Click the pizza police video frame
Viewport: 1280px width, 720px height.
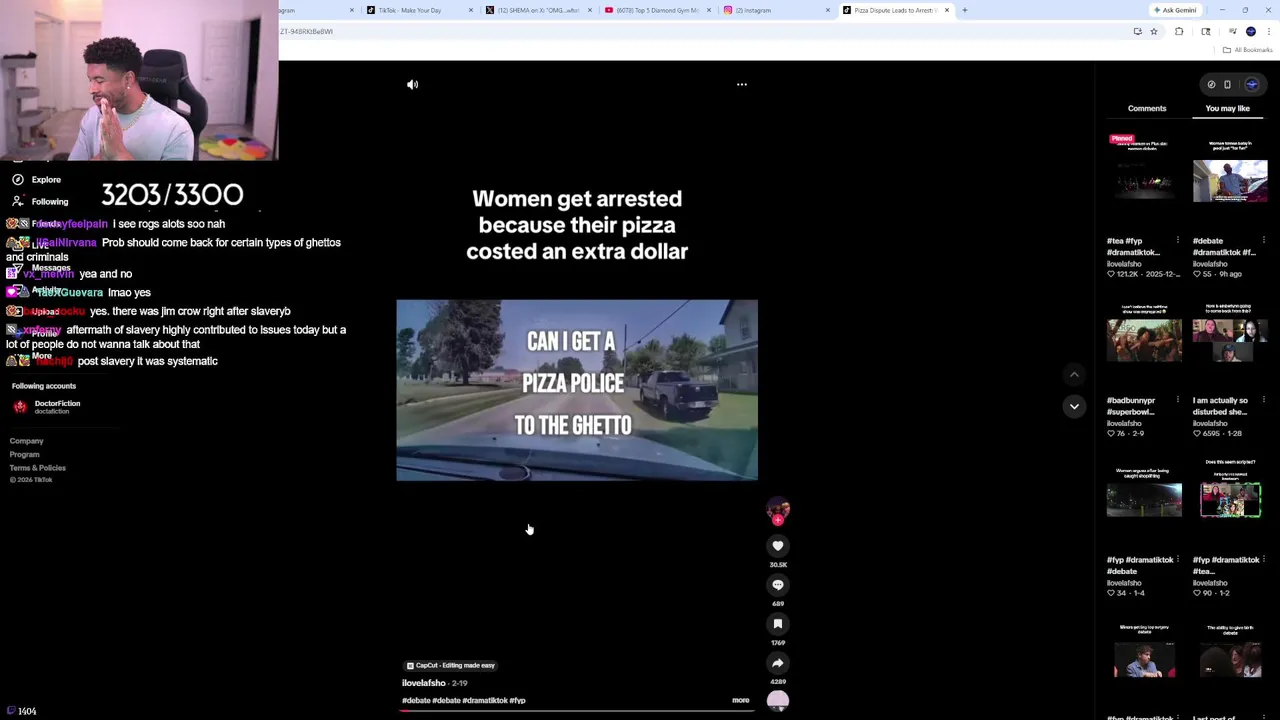click(577, 390)
